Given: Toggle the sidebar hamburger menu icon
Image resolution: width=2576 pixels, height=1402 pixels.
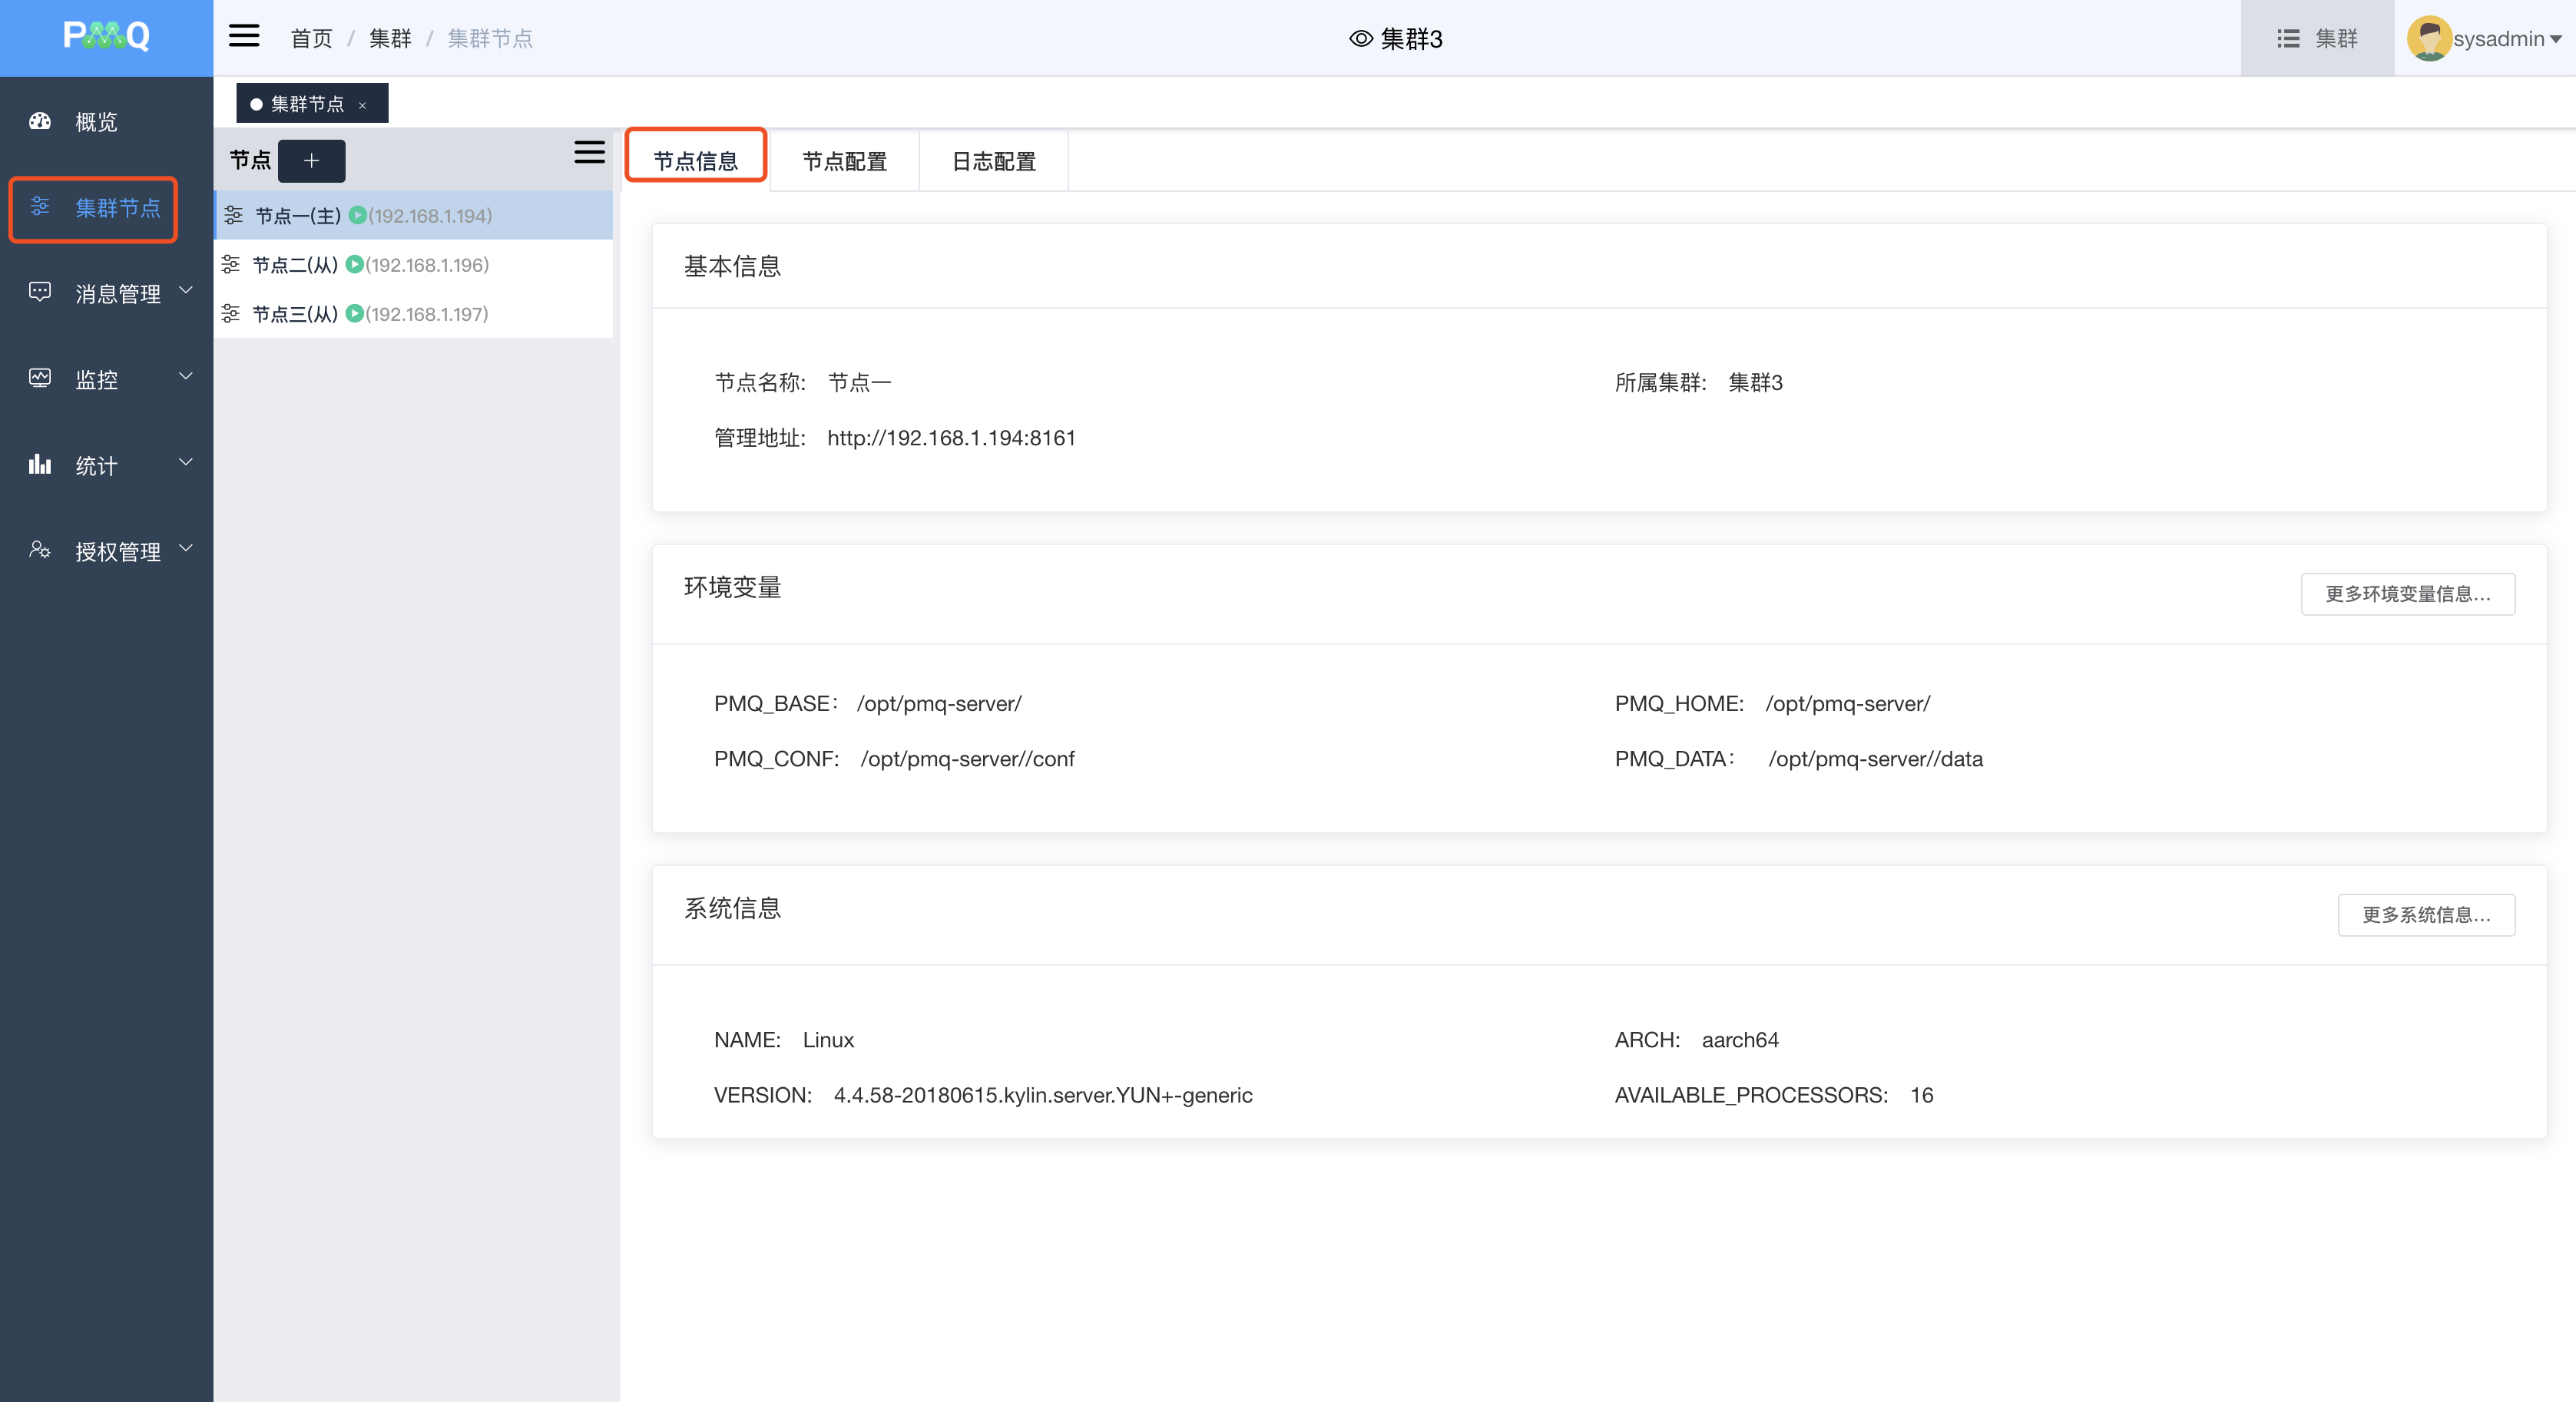Looking at the screenshot, I should click(x=244, y=37).
